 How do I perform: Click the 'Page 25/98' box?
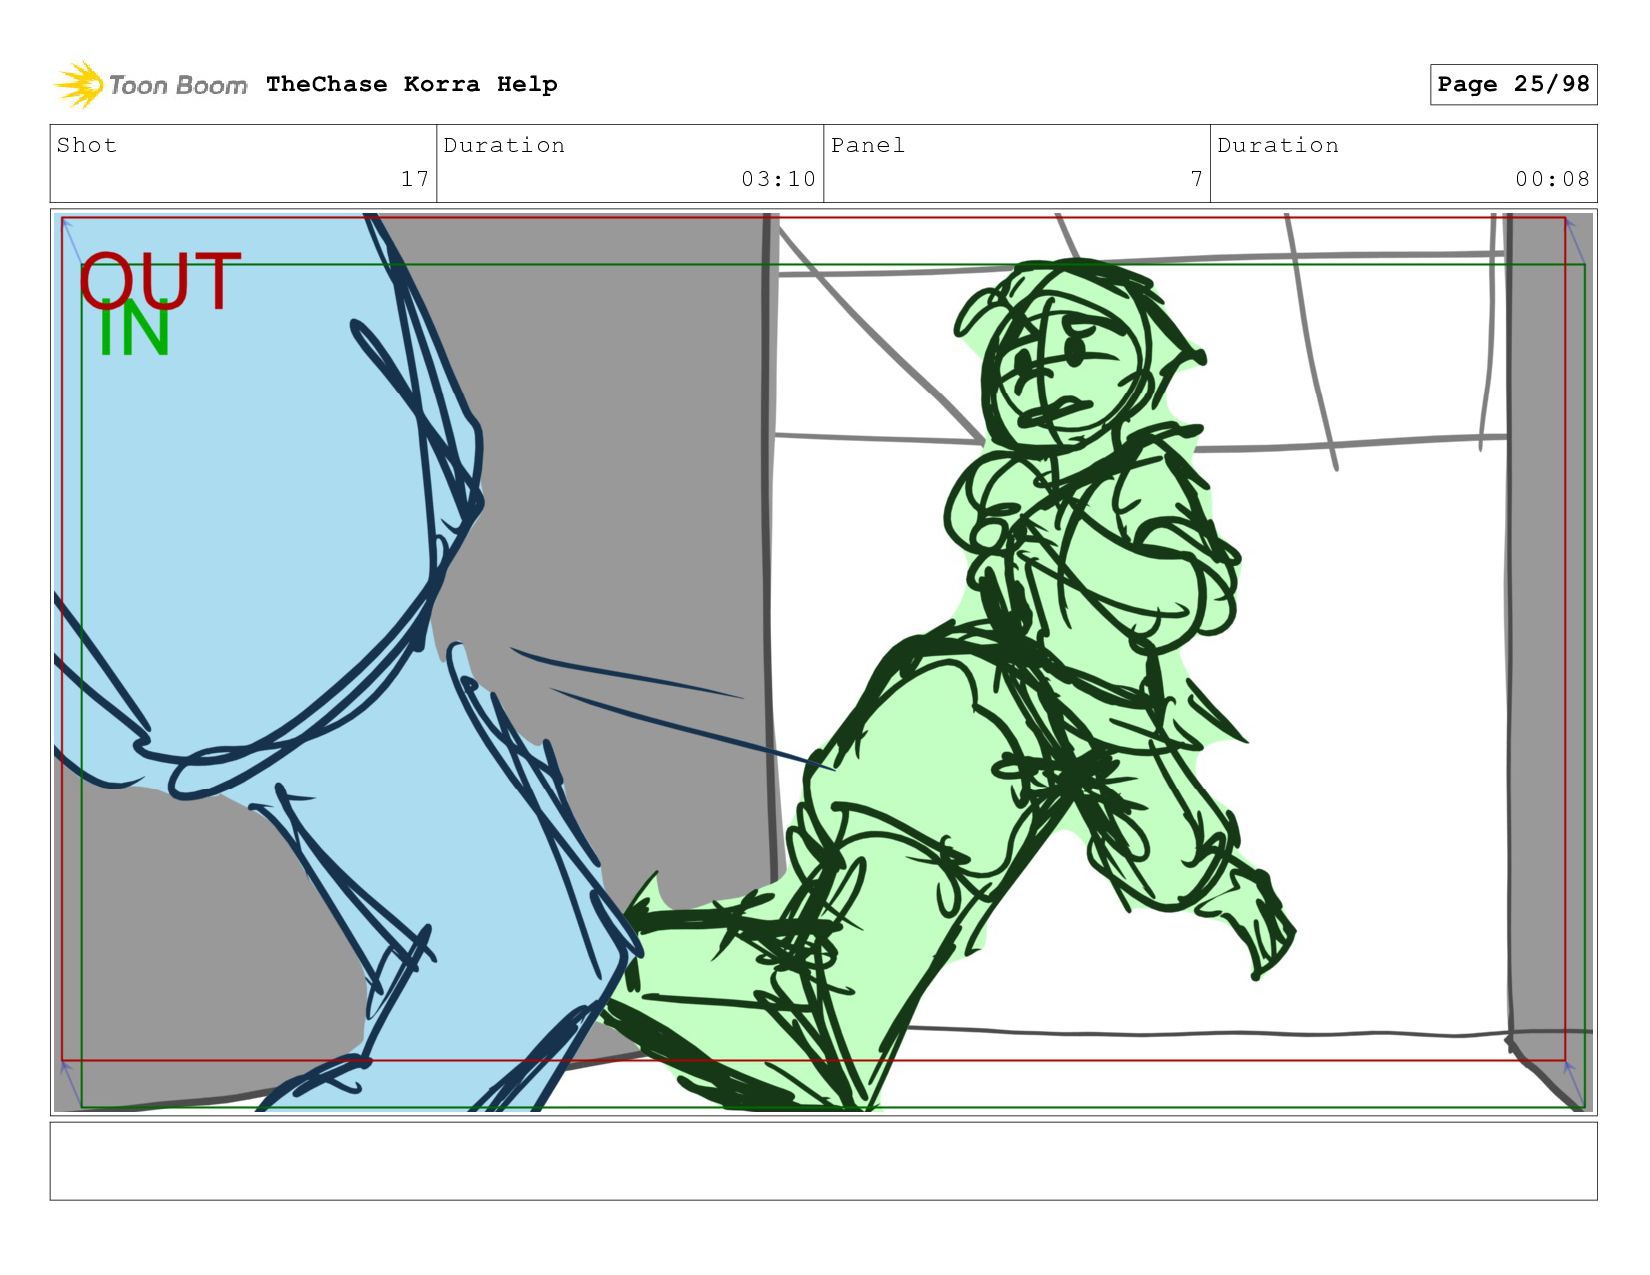click(x=1513, y=84)
